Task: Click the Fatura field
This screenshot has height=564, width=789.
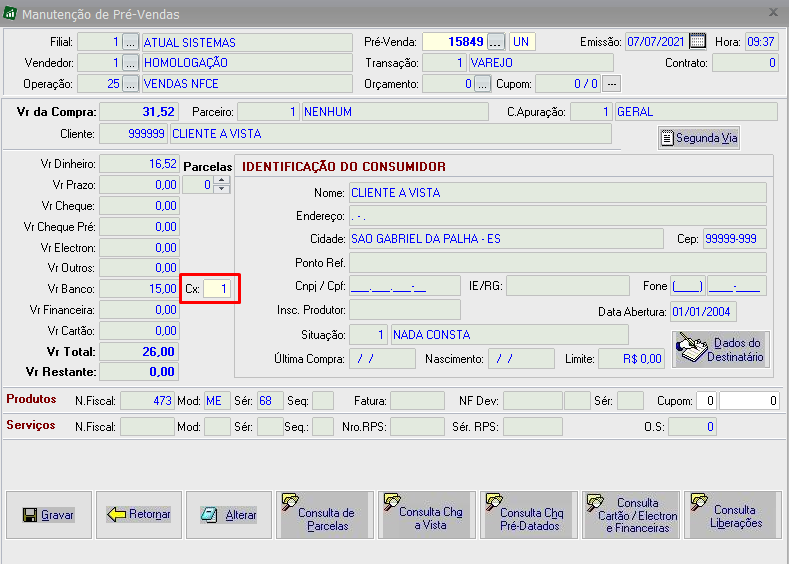Action: coord(417,401)
